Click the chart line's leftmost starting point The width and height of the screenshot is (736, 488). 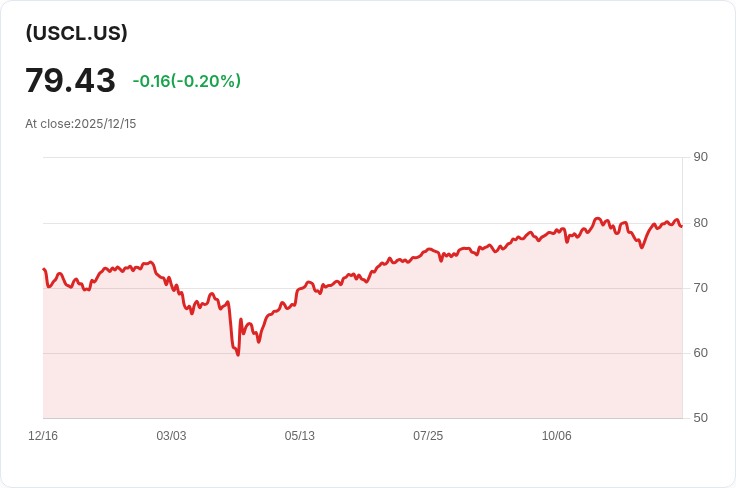44,269
